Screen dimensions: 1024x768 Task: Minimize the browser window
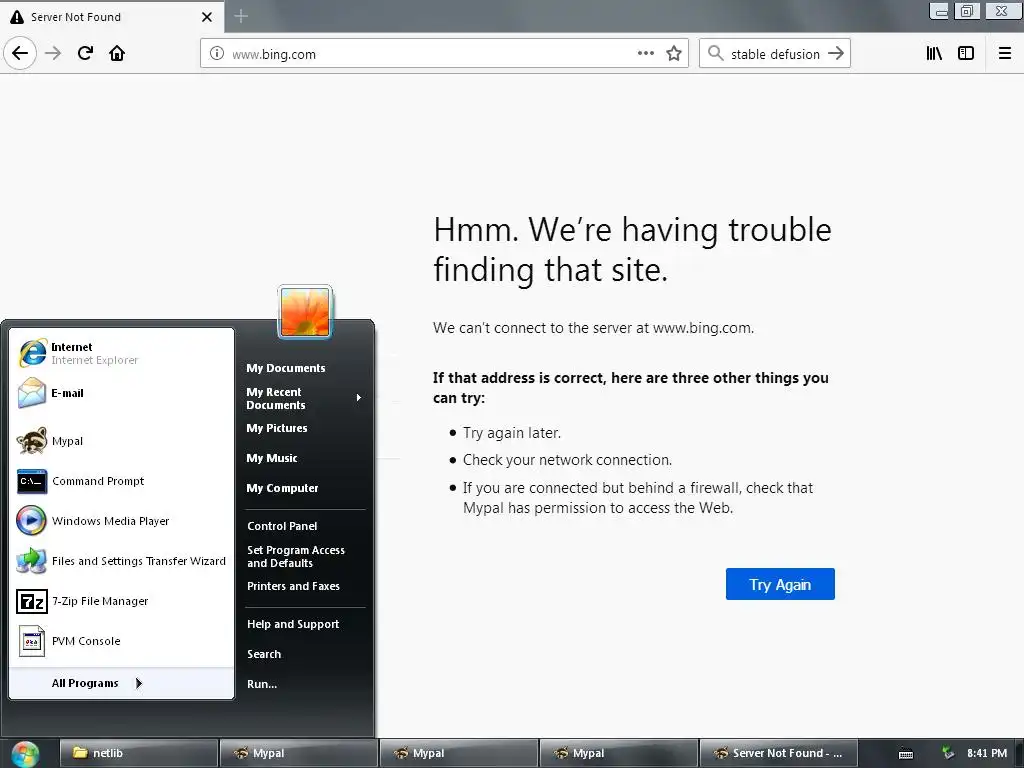(940, 11)
